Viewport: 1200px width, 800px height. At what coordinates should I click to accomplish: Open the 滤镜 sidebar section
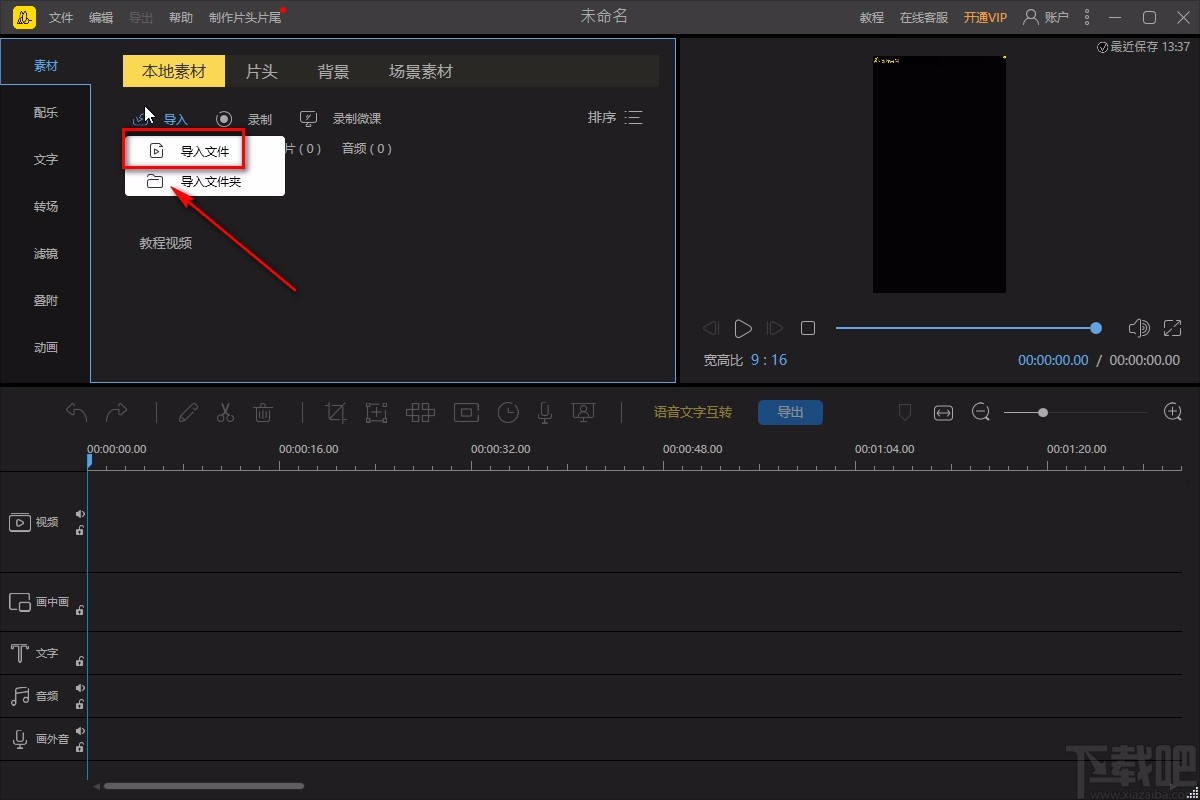(x=46, y=254)
